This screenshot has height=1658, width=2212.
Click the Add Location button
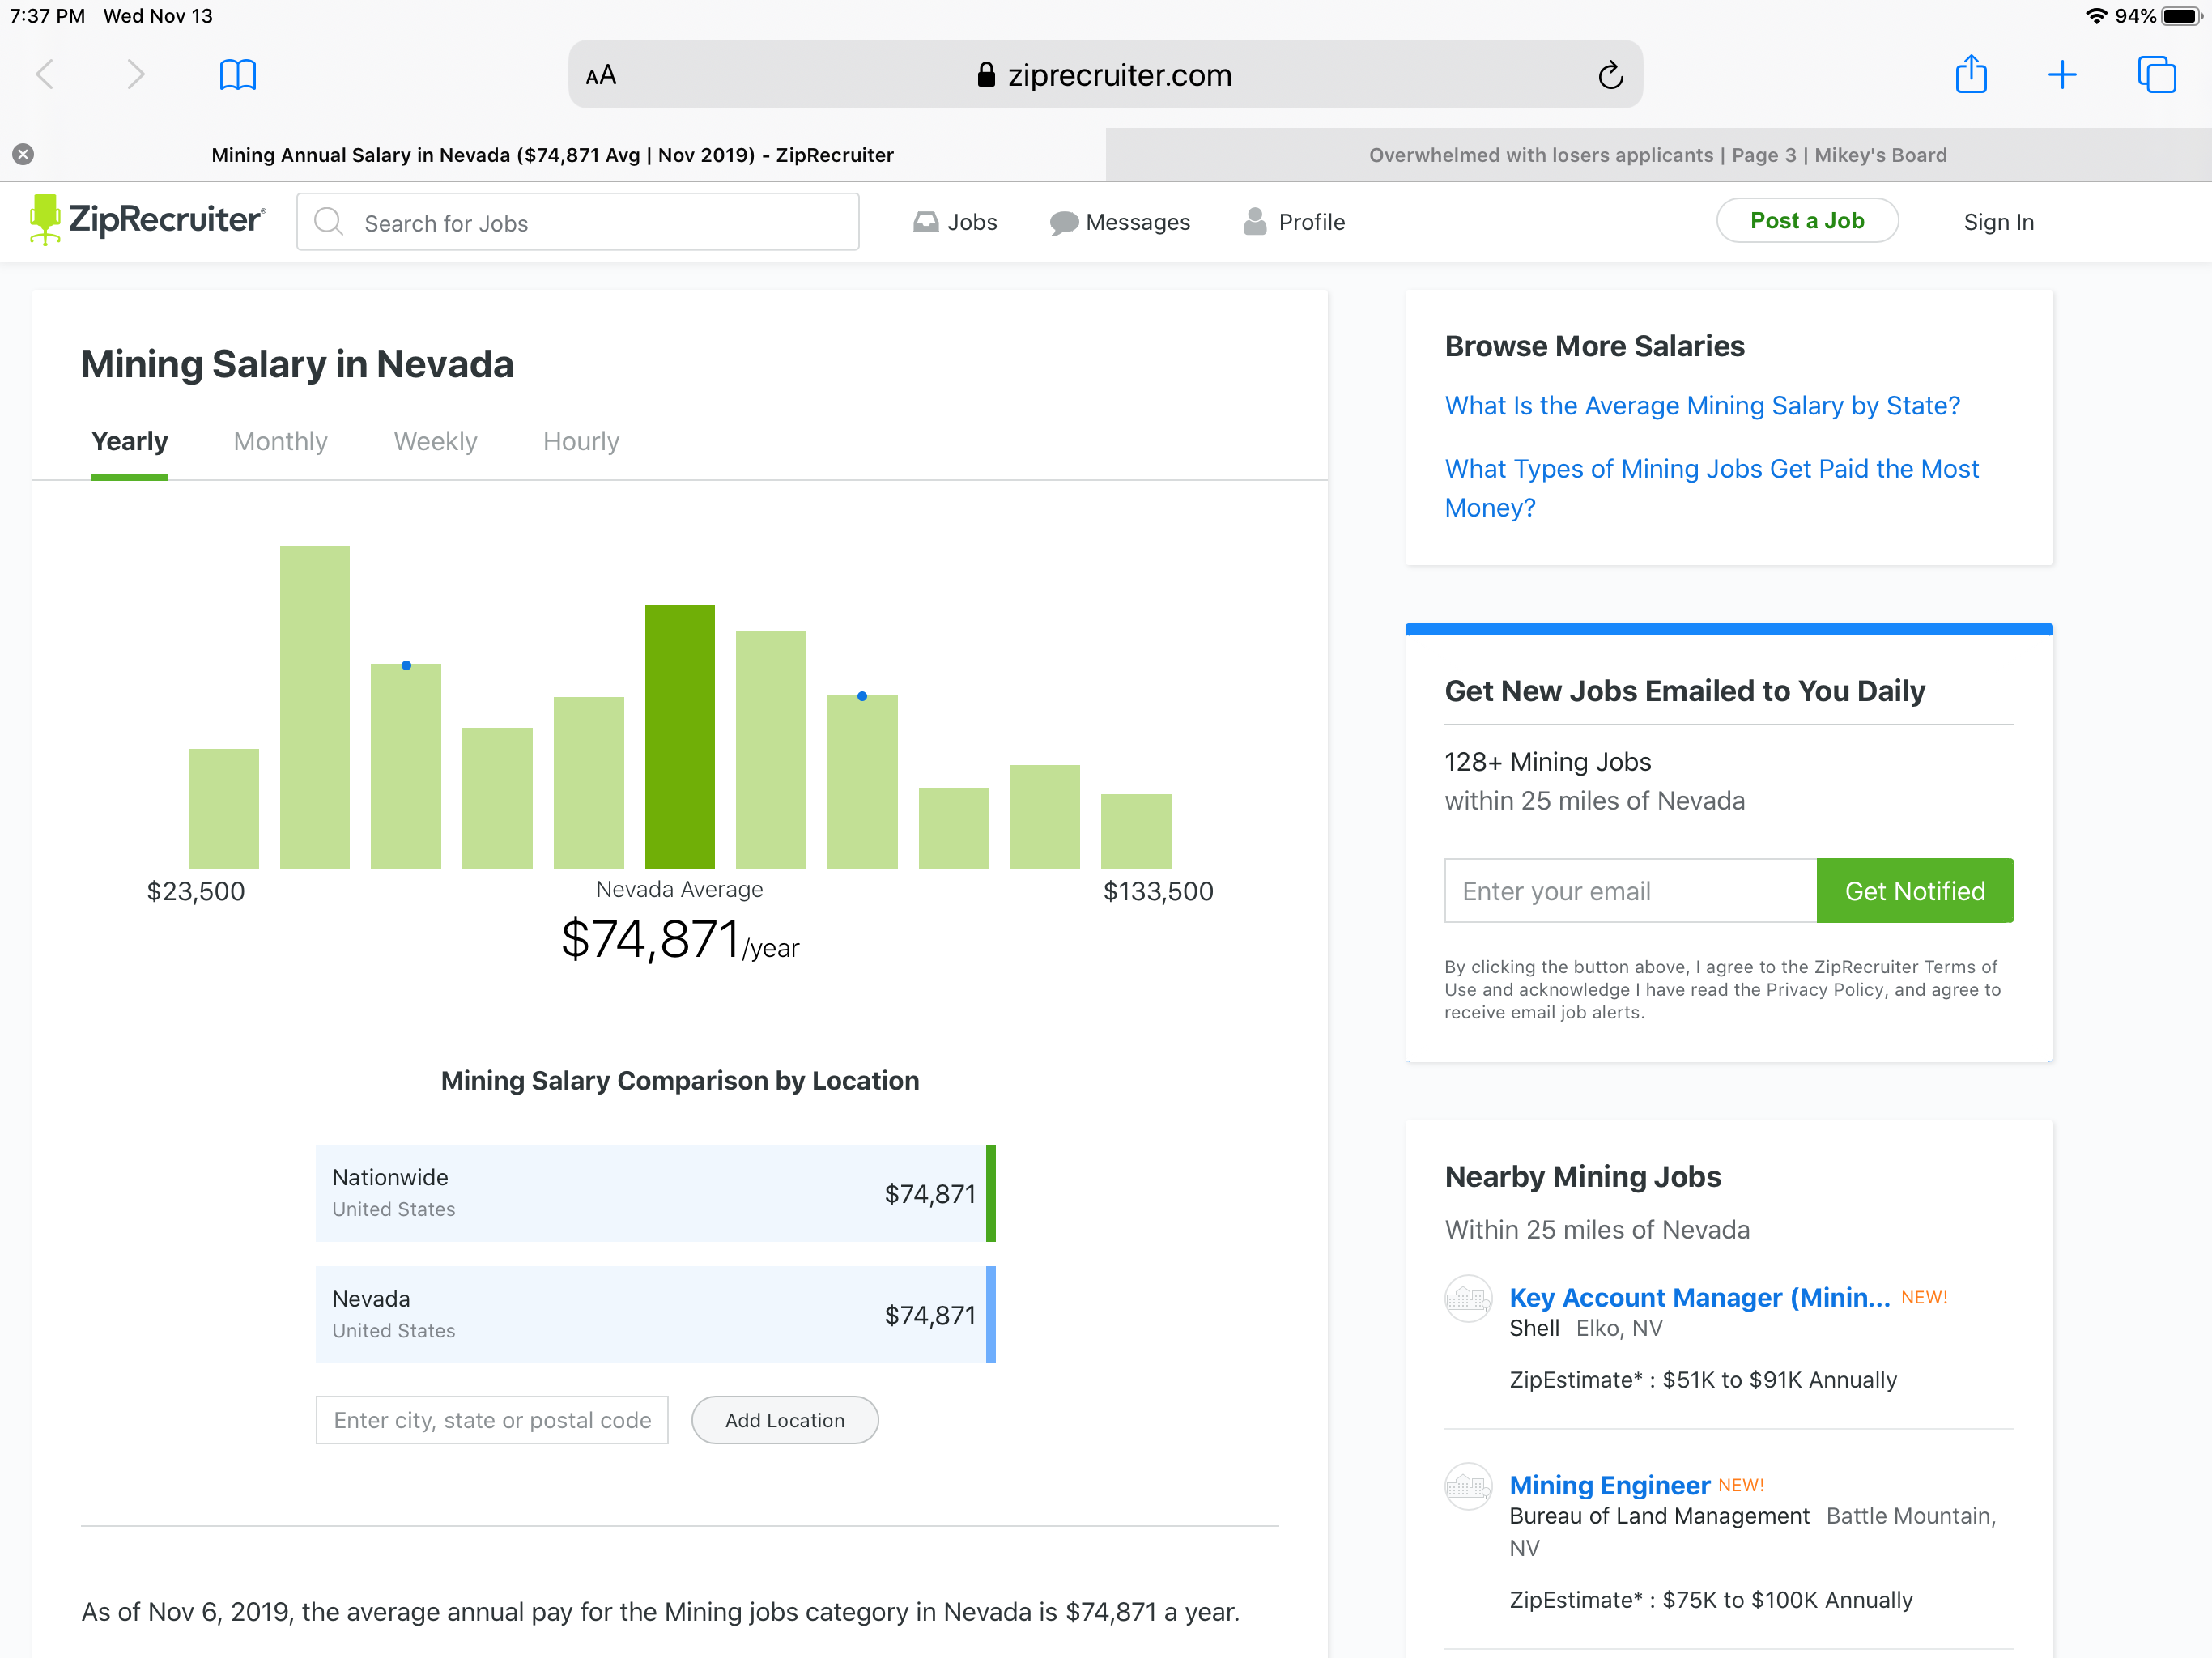click(784, 1419)
